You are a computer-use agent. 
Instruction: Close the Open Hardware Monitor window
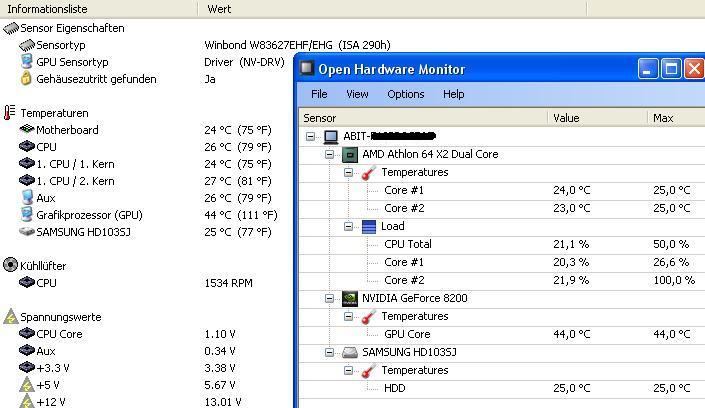click(x=694, y=69)
